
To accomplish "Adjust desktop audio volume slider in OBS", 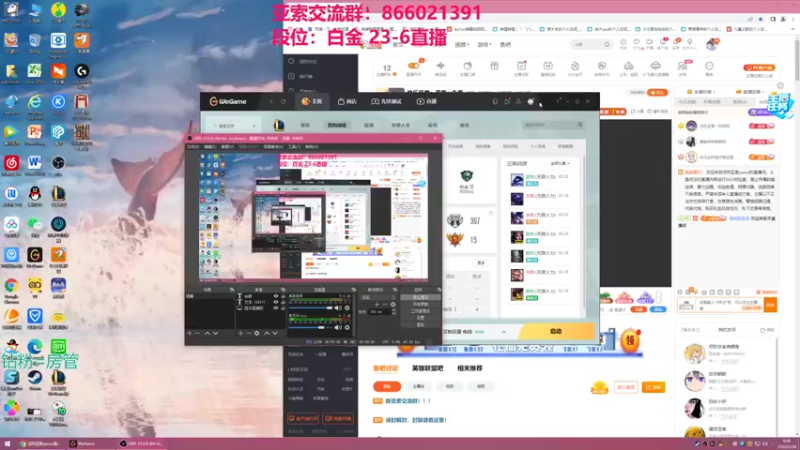I will (311, 308).
